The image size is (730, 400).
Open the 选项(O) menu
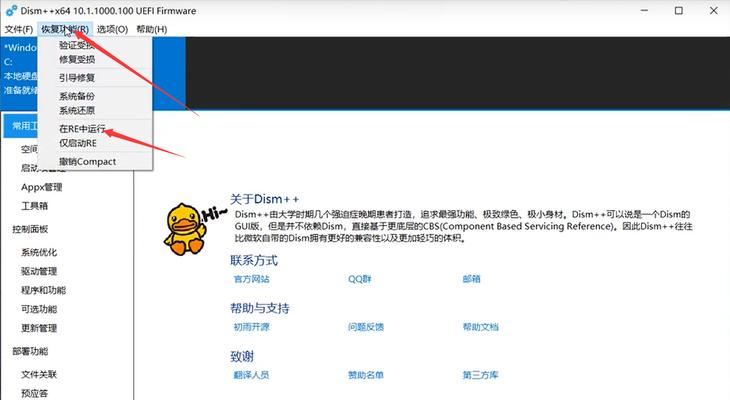click(112, 29)
